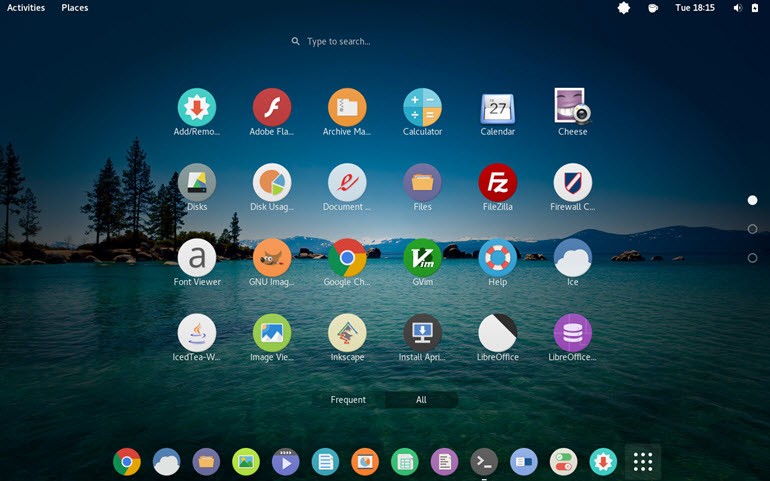
Task: Launch the Font Viewer app
Action: coord(197,258)
